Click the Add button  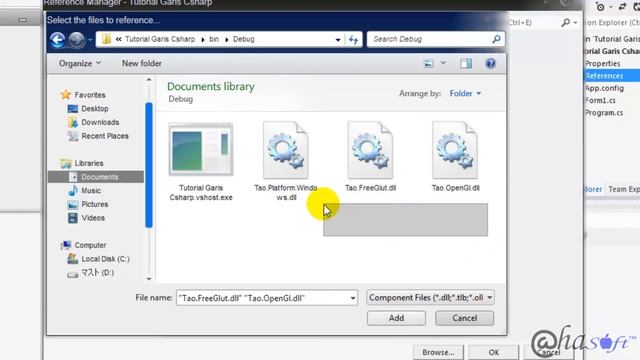coord(396,318)
